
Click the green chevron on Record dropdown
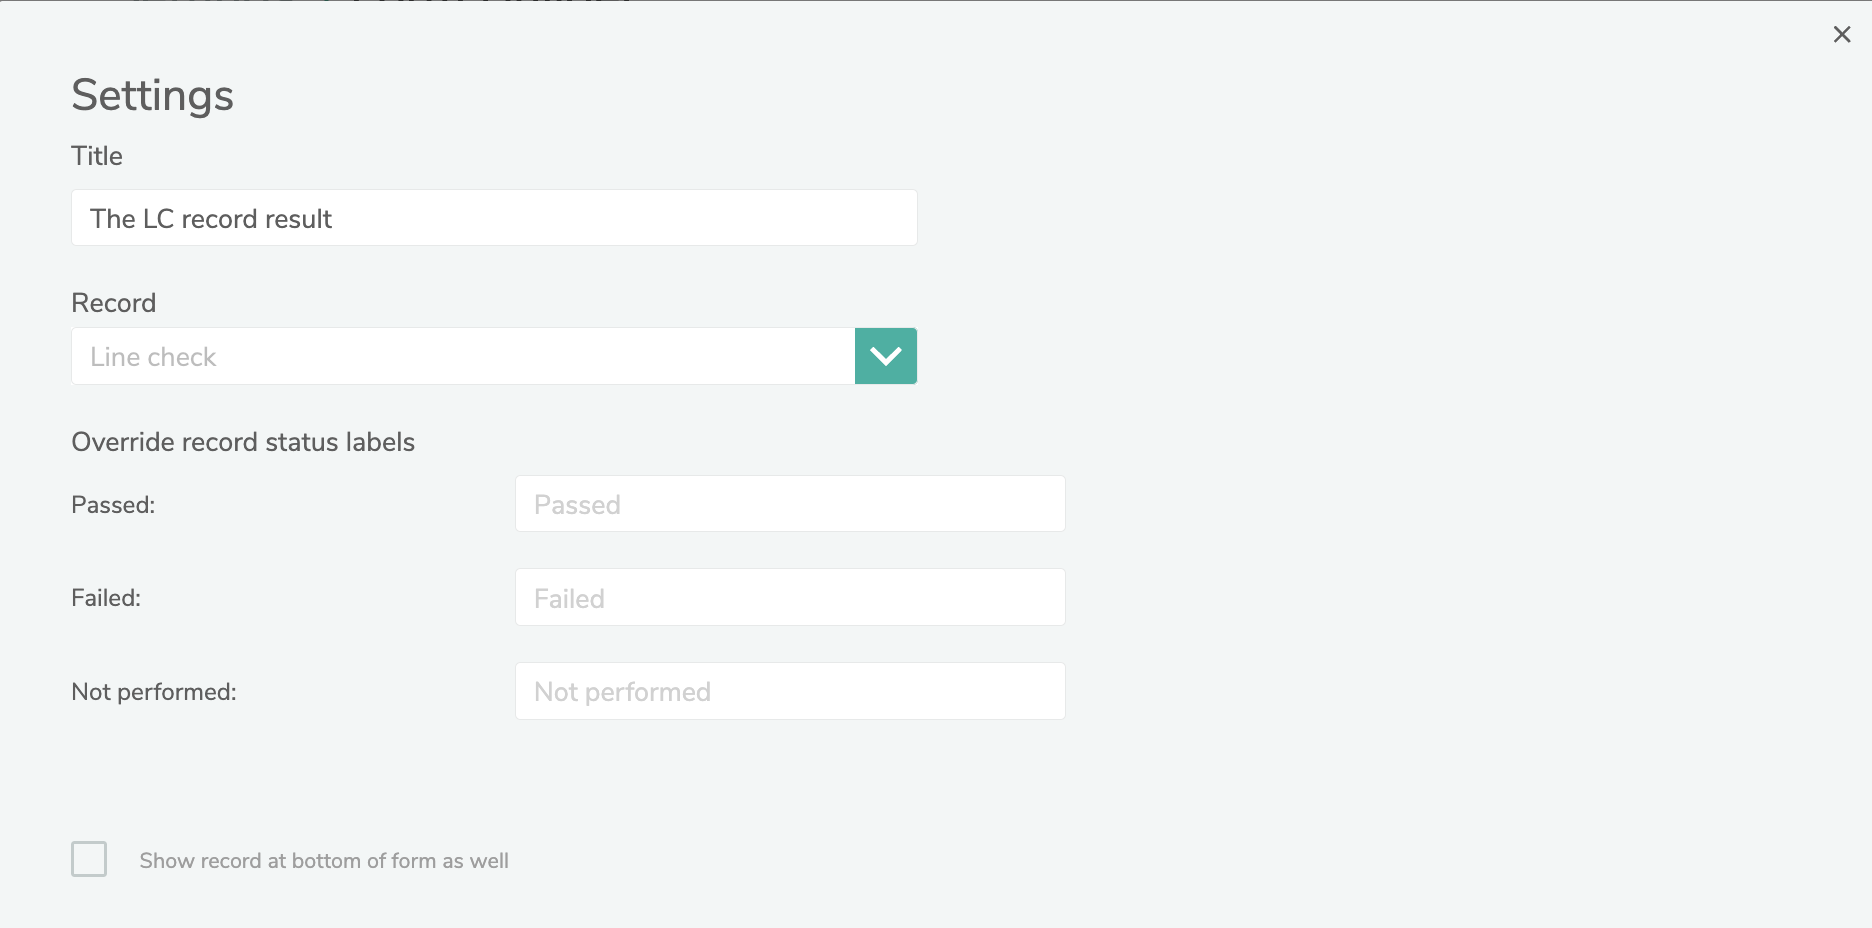(x=886, y=356)
